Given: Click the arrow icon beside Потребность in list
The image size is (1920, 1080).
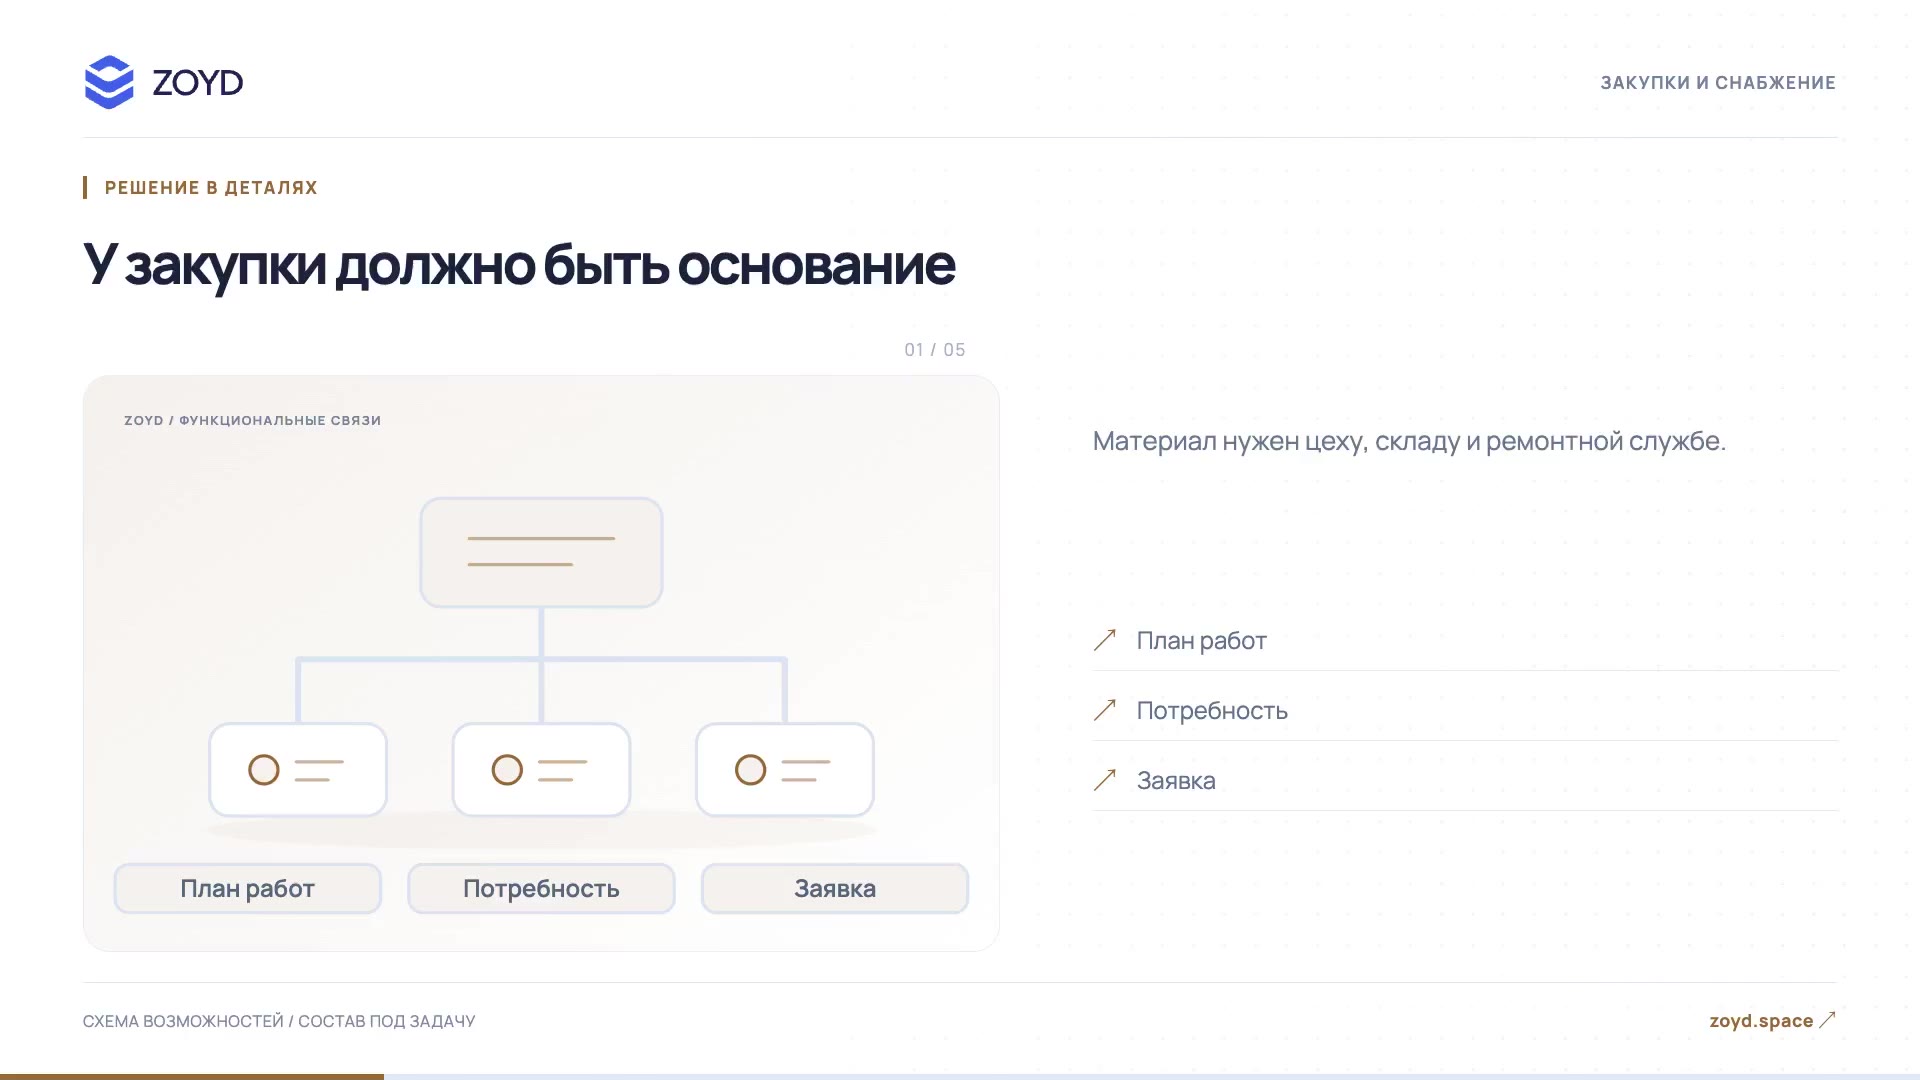Looking at the screenshot, I should click(1105, 710).
